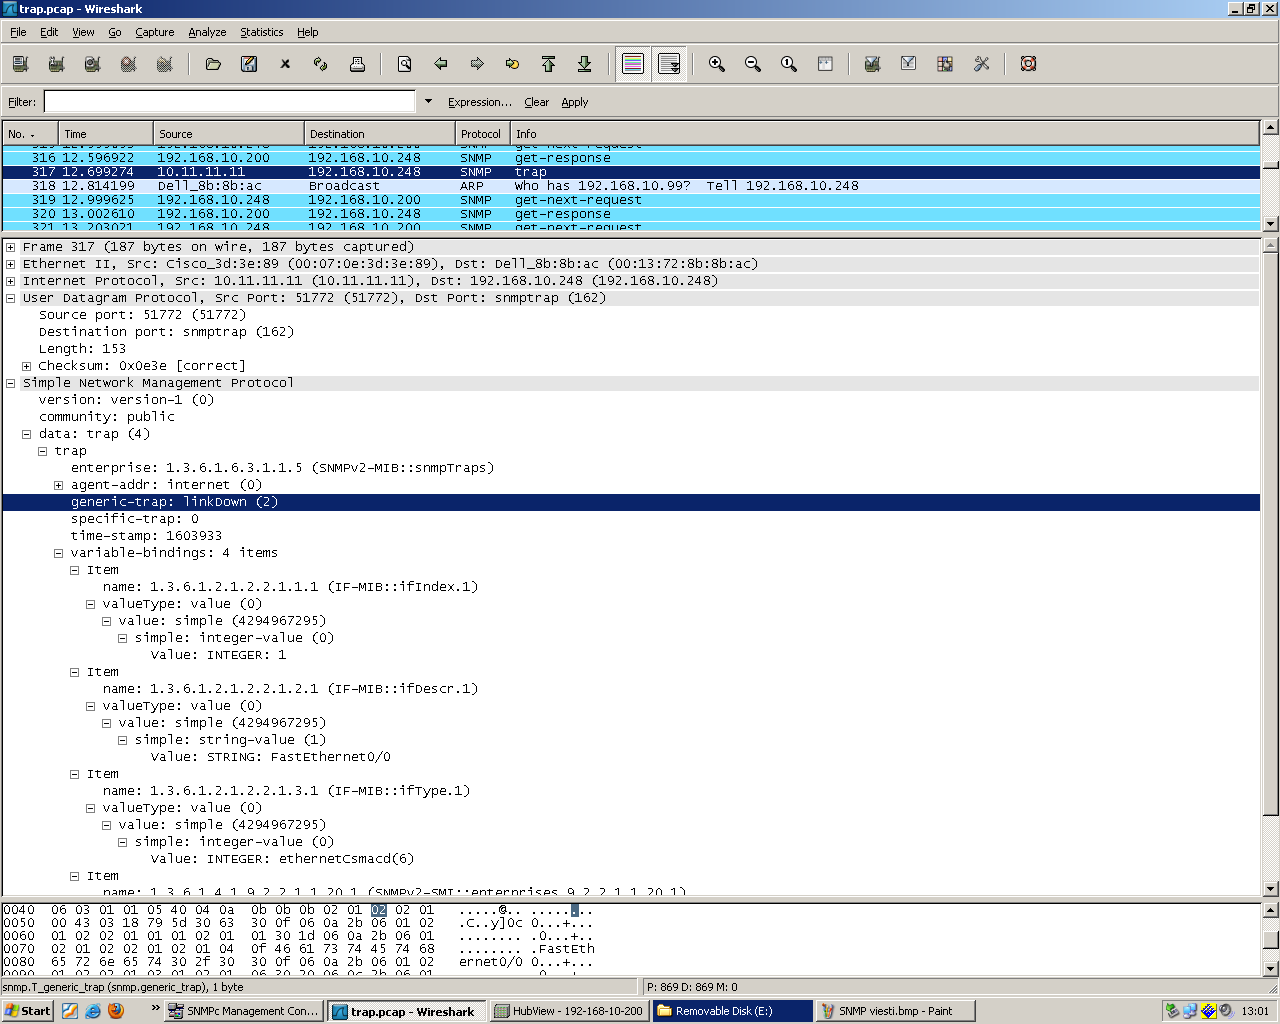Zoom in on packet text
This screenshot has width=1280, height=1024.
[717, 64]
